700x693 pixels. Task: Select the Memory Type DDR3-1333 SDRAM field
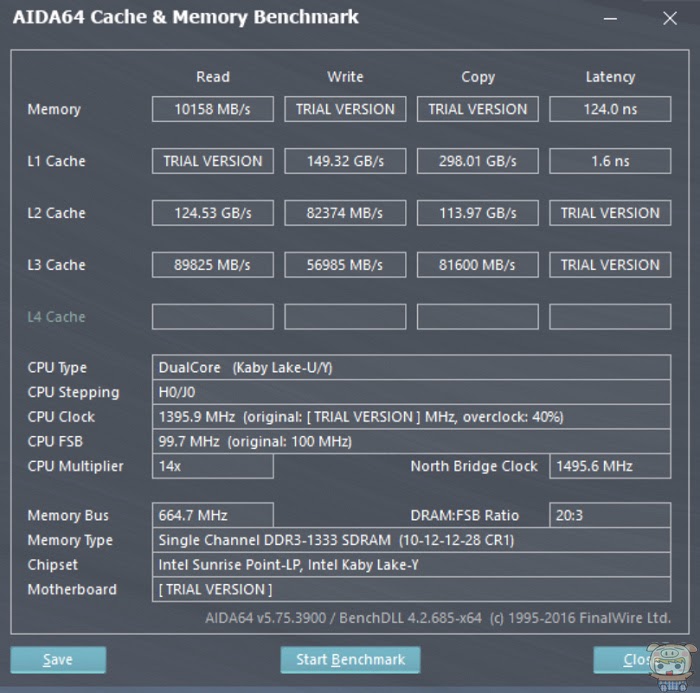click(x=411, y=540)
